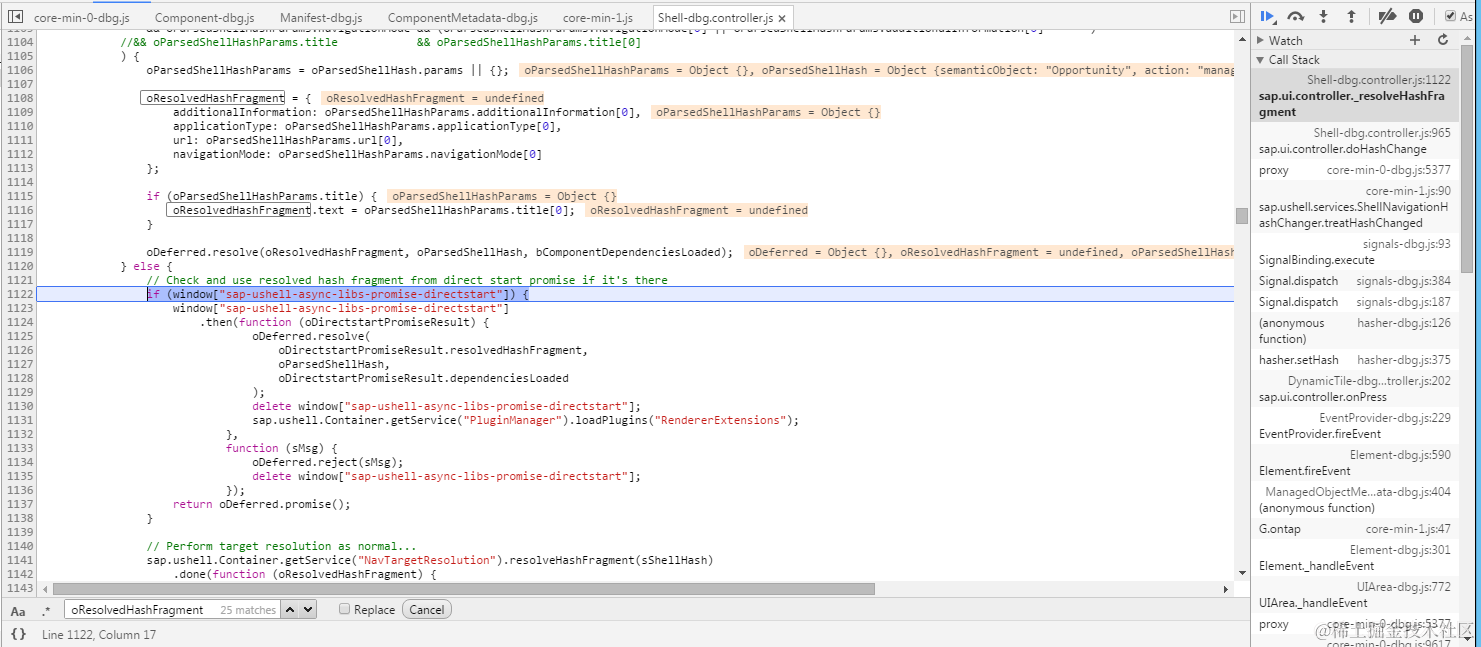Viewport: 1481px width, 647px height.
Task: Refresh the watch expressions
Action: point(1443,40)
